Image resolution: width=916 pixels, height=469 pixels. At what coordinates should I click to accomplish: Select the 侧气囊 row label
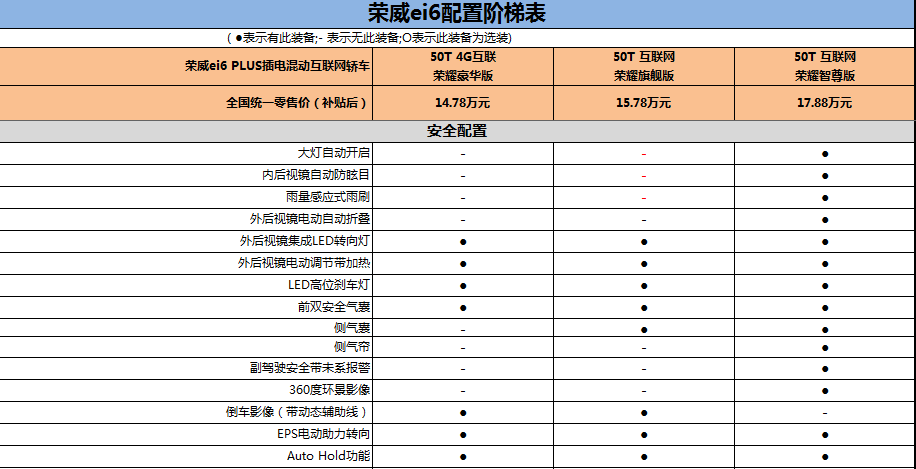352,329
